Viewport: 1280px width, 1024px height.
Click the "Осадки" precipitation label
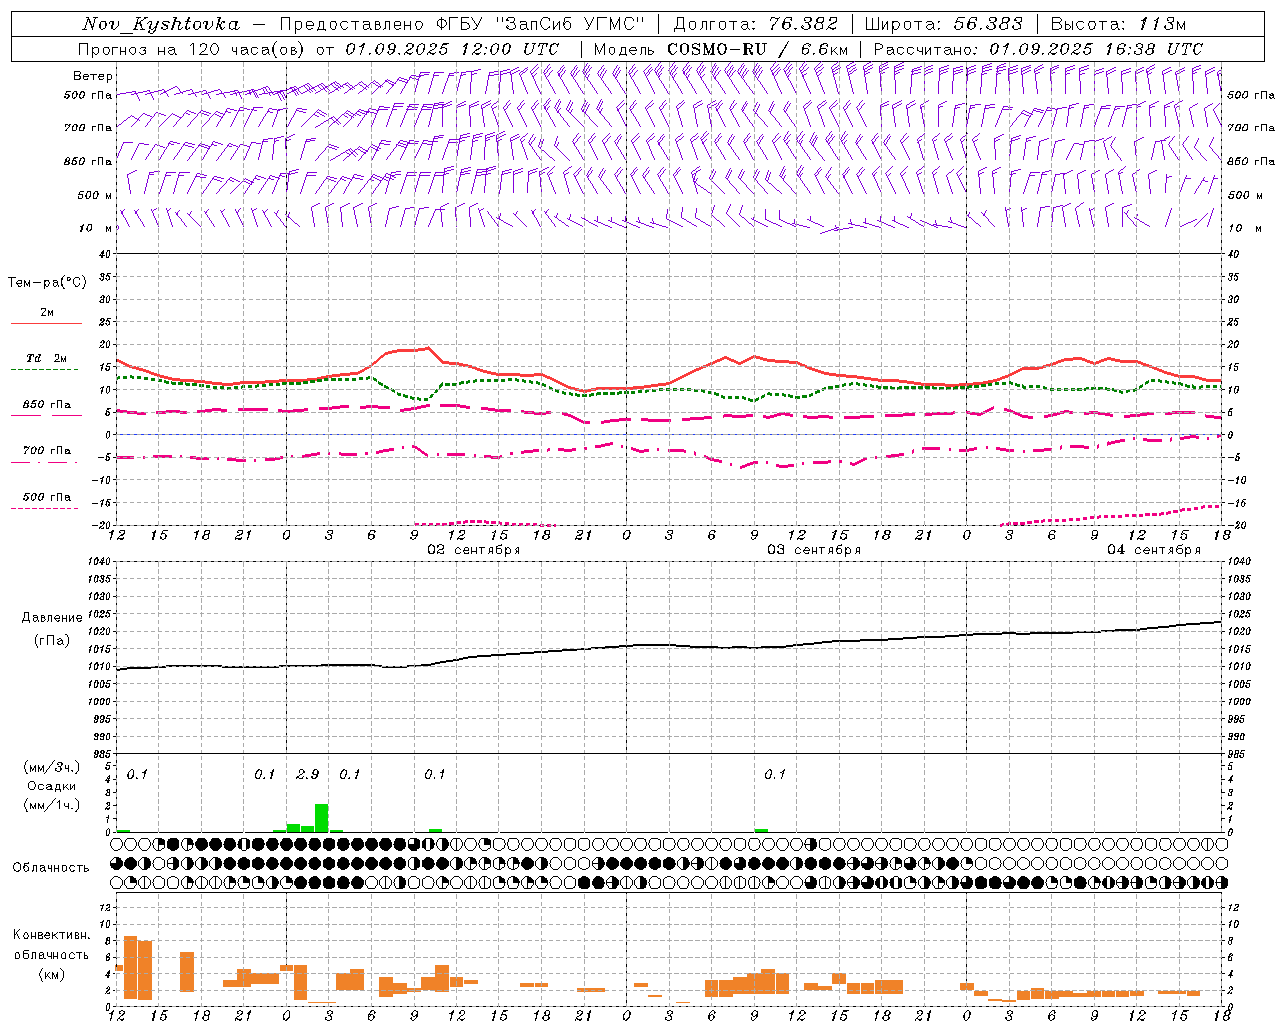tap(52, 786)
